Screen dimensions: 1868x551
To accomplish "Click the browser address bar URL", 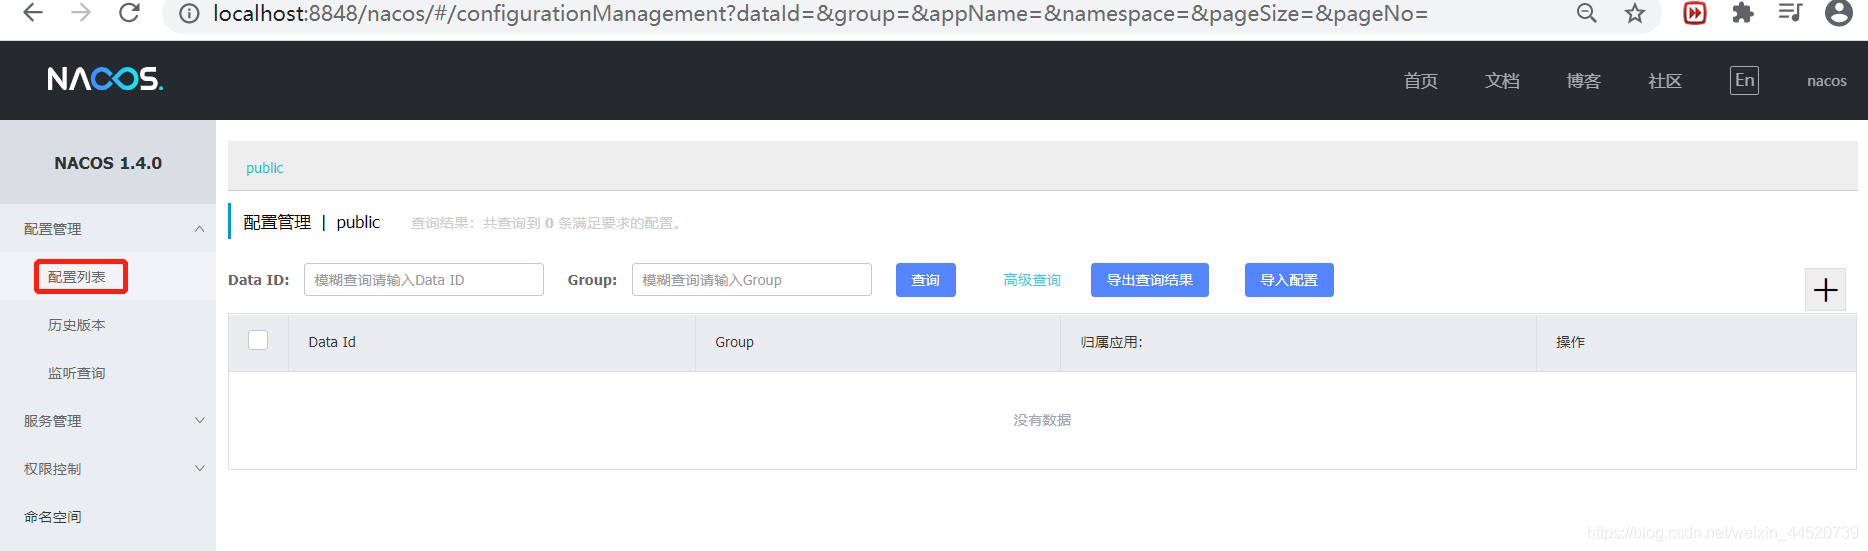I will (820, 14).
